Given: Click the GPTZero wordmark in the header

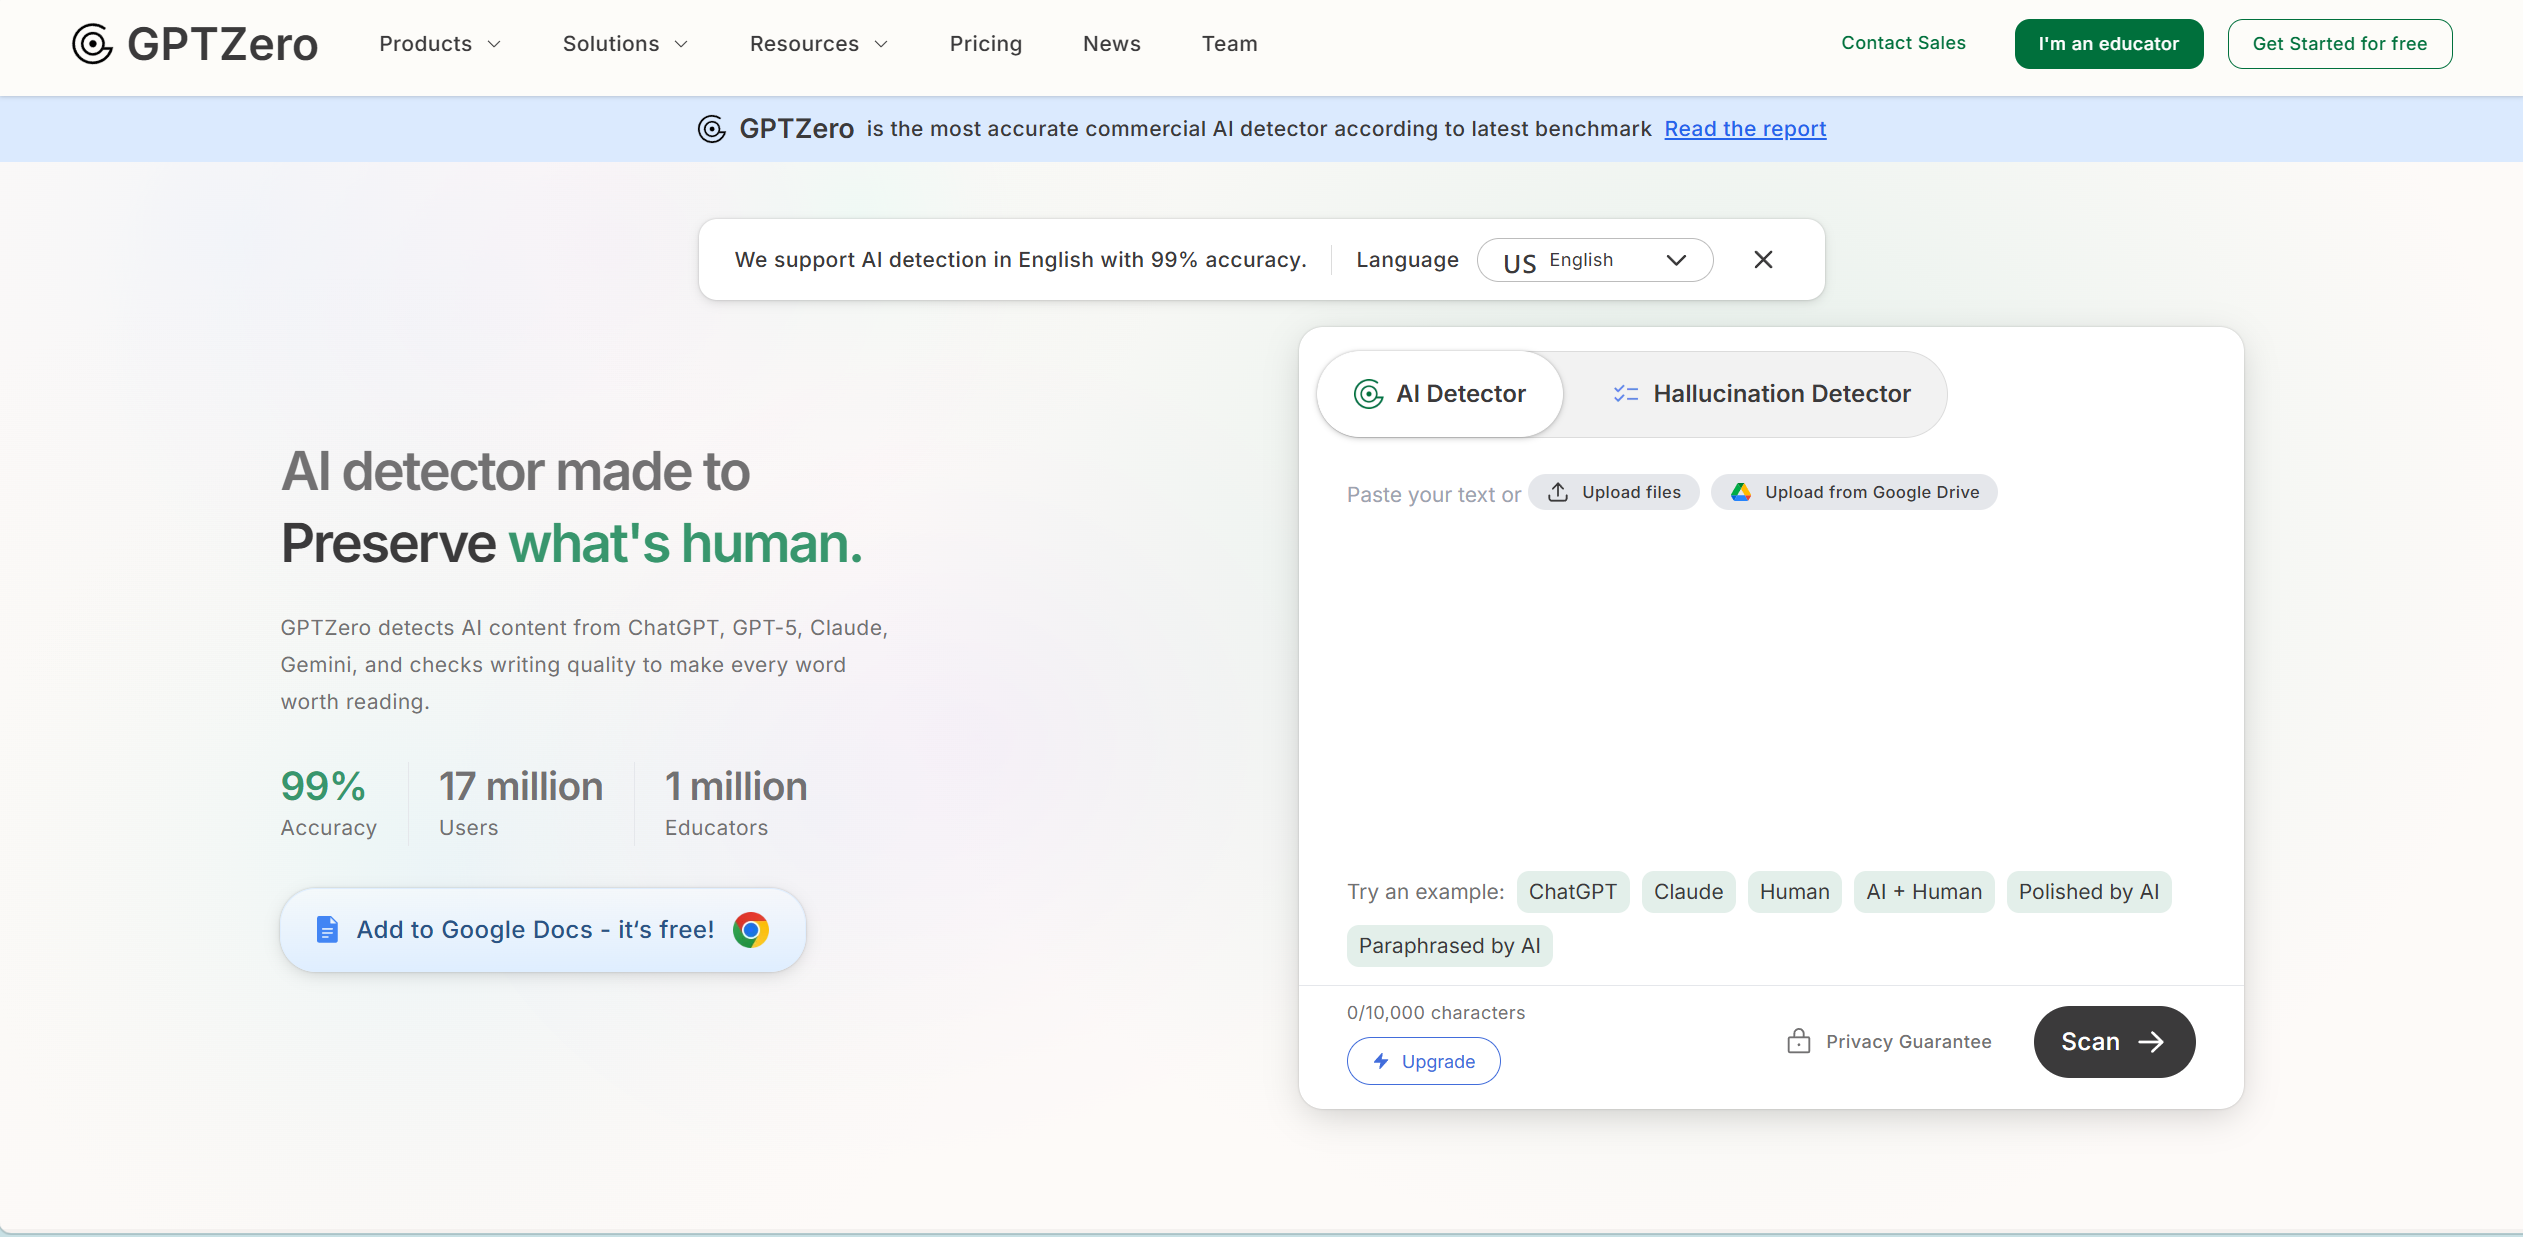Looking at the screenshot, I should [223, 44].
